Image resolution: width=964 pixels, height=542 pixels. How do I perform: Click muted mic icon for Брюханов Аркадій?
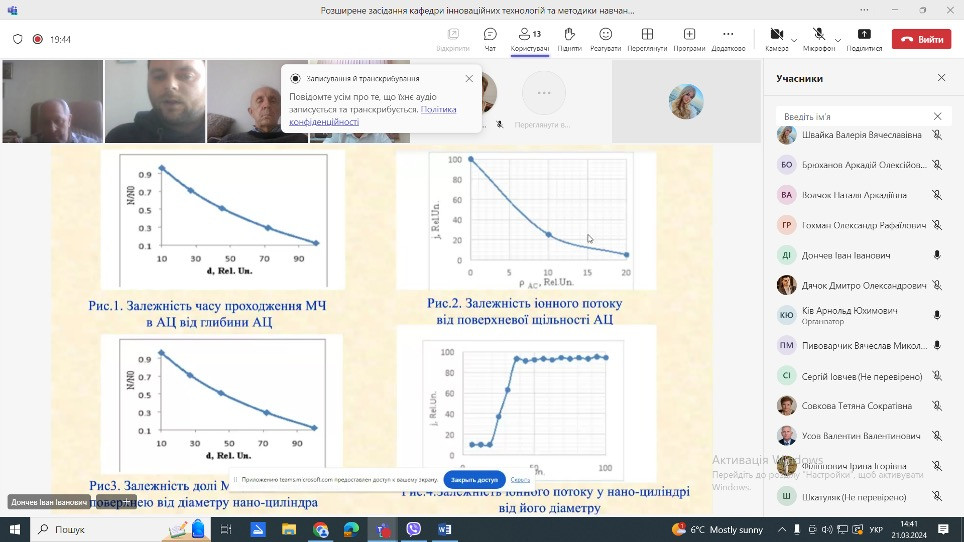[x=937, y=165]
